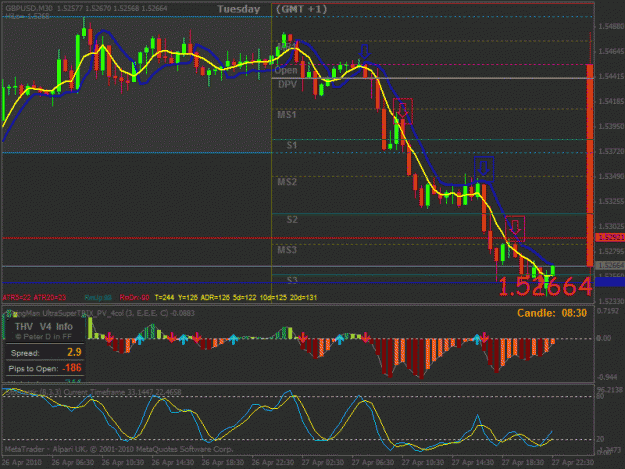Click the '26 Apr 22:30' time axis label
Image resolution: width=625 pixels, height=469 pixels.
coord(273,463)
